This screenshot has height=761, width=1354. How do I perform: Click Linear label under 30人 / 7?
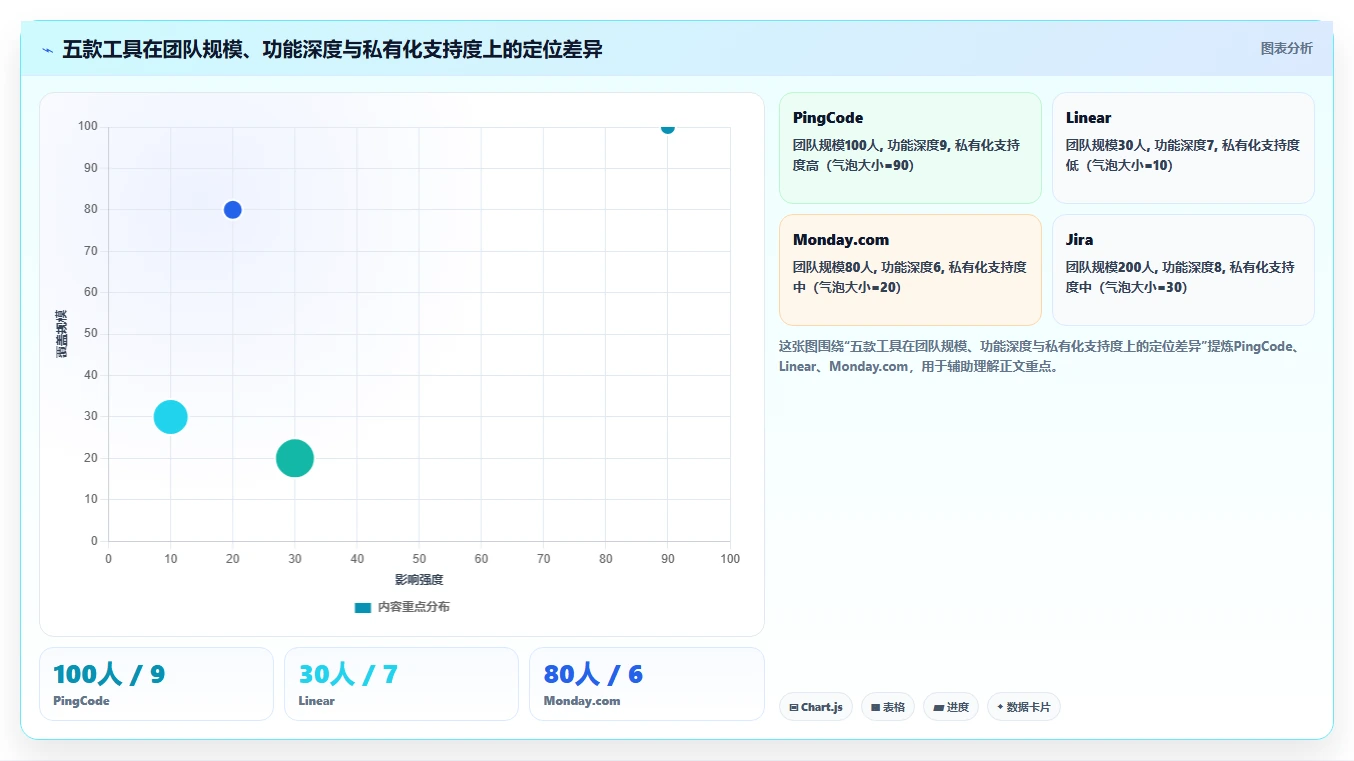(316, 701)
